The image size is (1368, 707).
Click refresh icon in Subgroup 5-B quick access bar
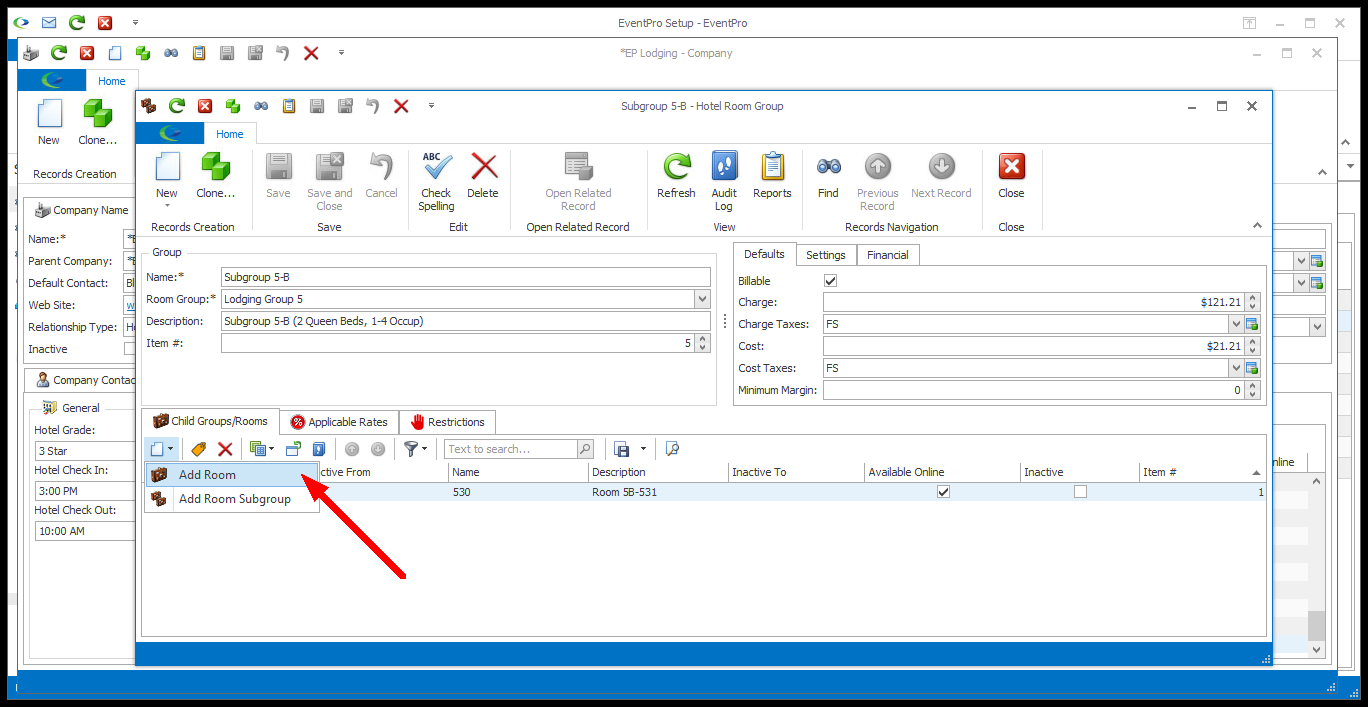pos(177,105)
